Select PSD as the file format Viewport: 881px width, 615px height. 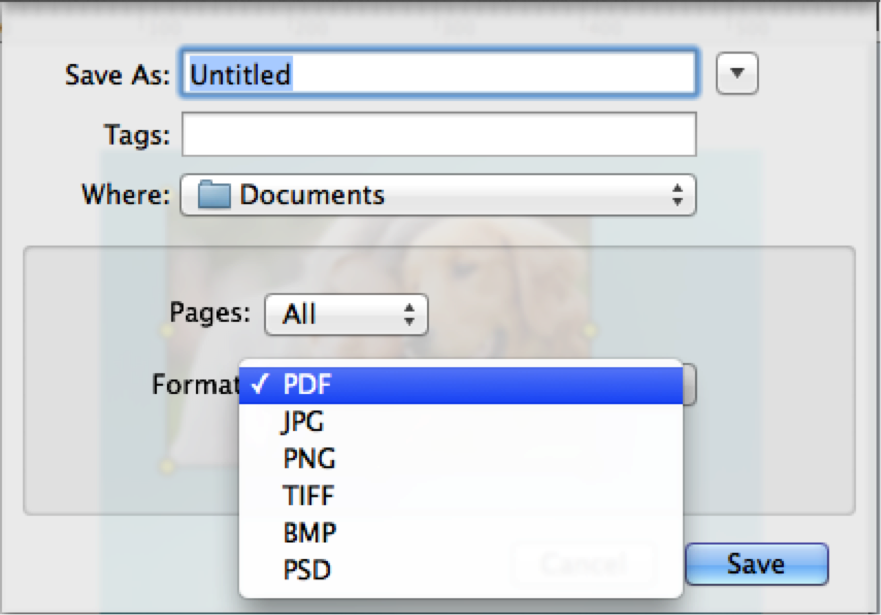click(307, 570)
